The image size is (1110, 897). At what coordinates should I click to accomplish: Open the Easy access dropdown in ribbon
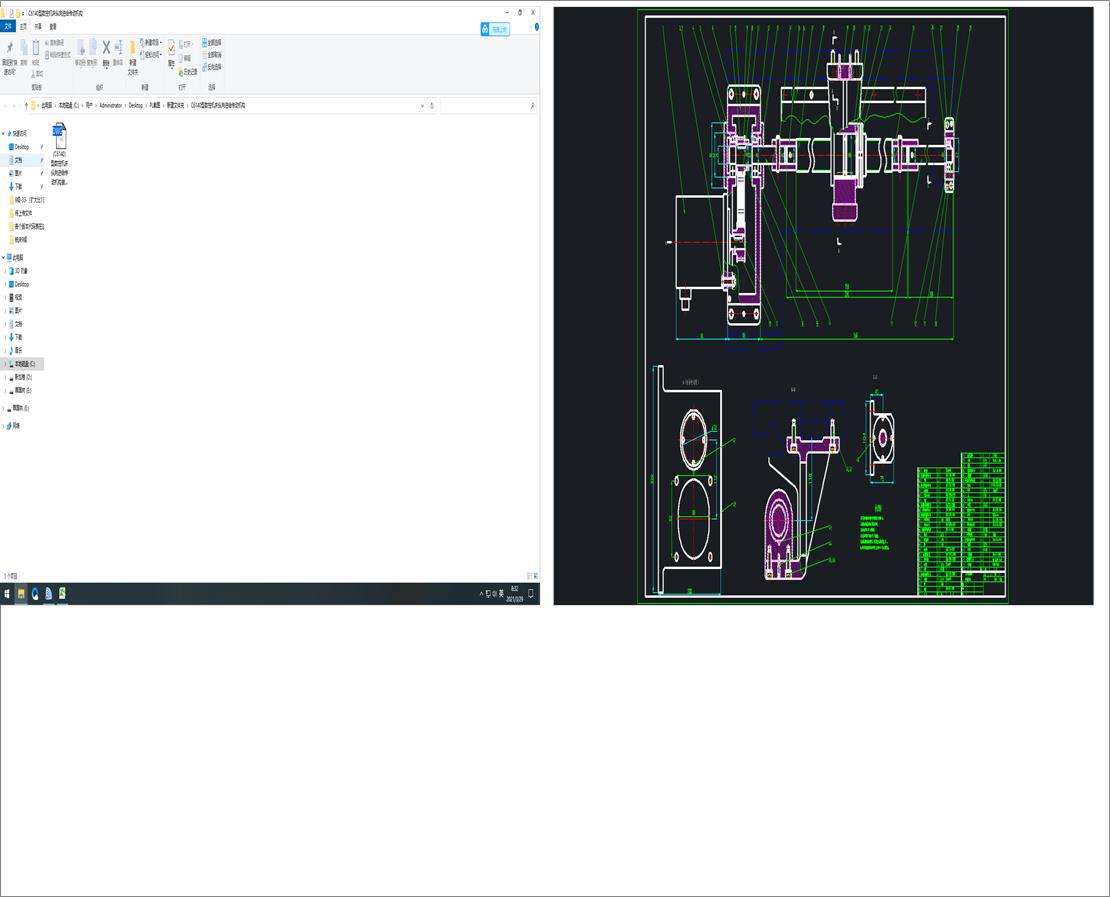151,55
